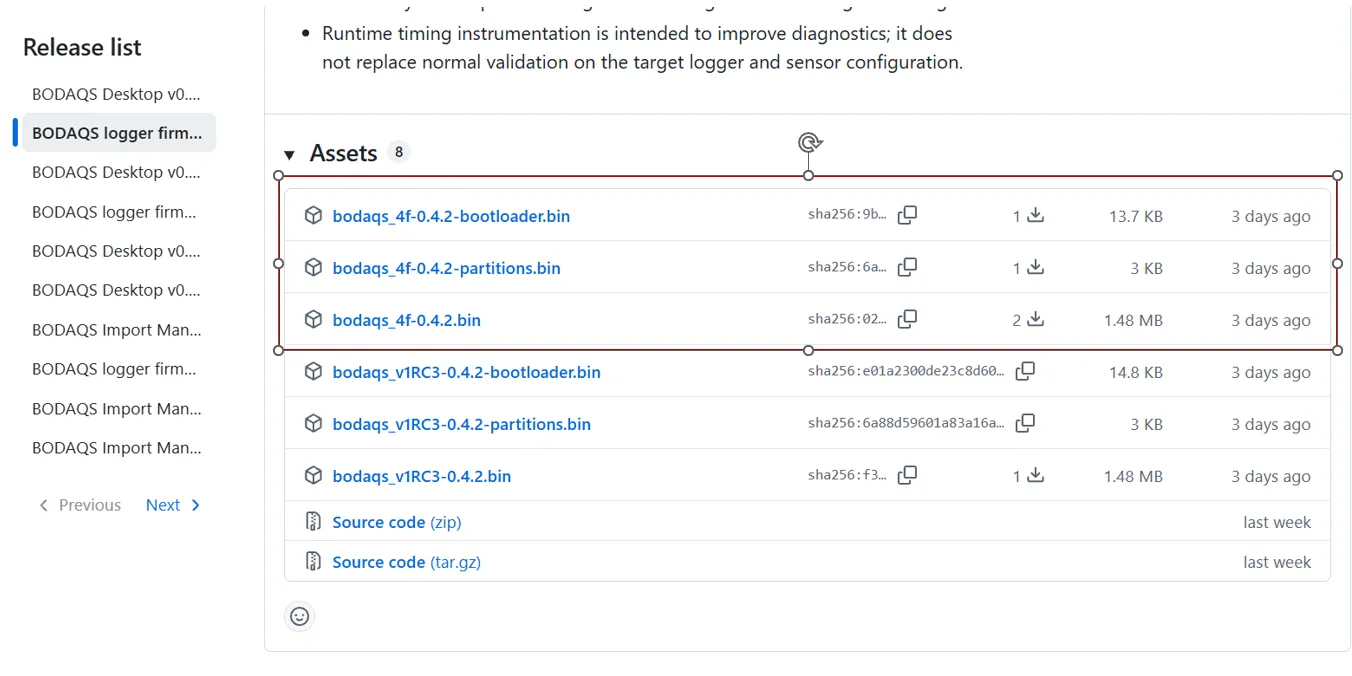Click '3 days ago' on bodaqs_v1RC3-0.4.2.bin row
The height and width of the screenshot is (676, 1352).
pos(1270,476)
